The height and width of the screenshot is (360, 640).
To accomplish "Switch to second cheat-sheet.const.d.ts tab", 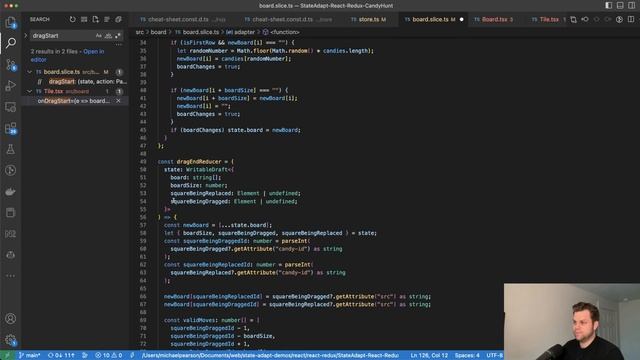I will [x=288, y=19].
